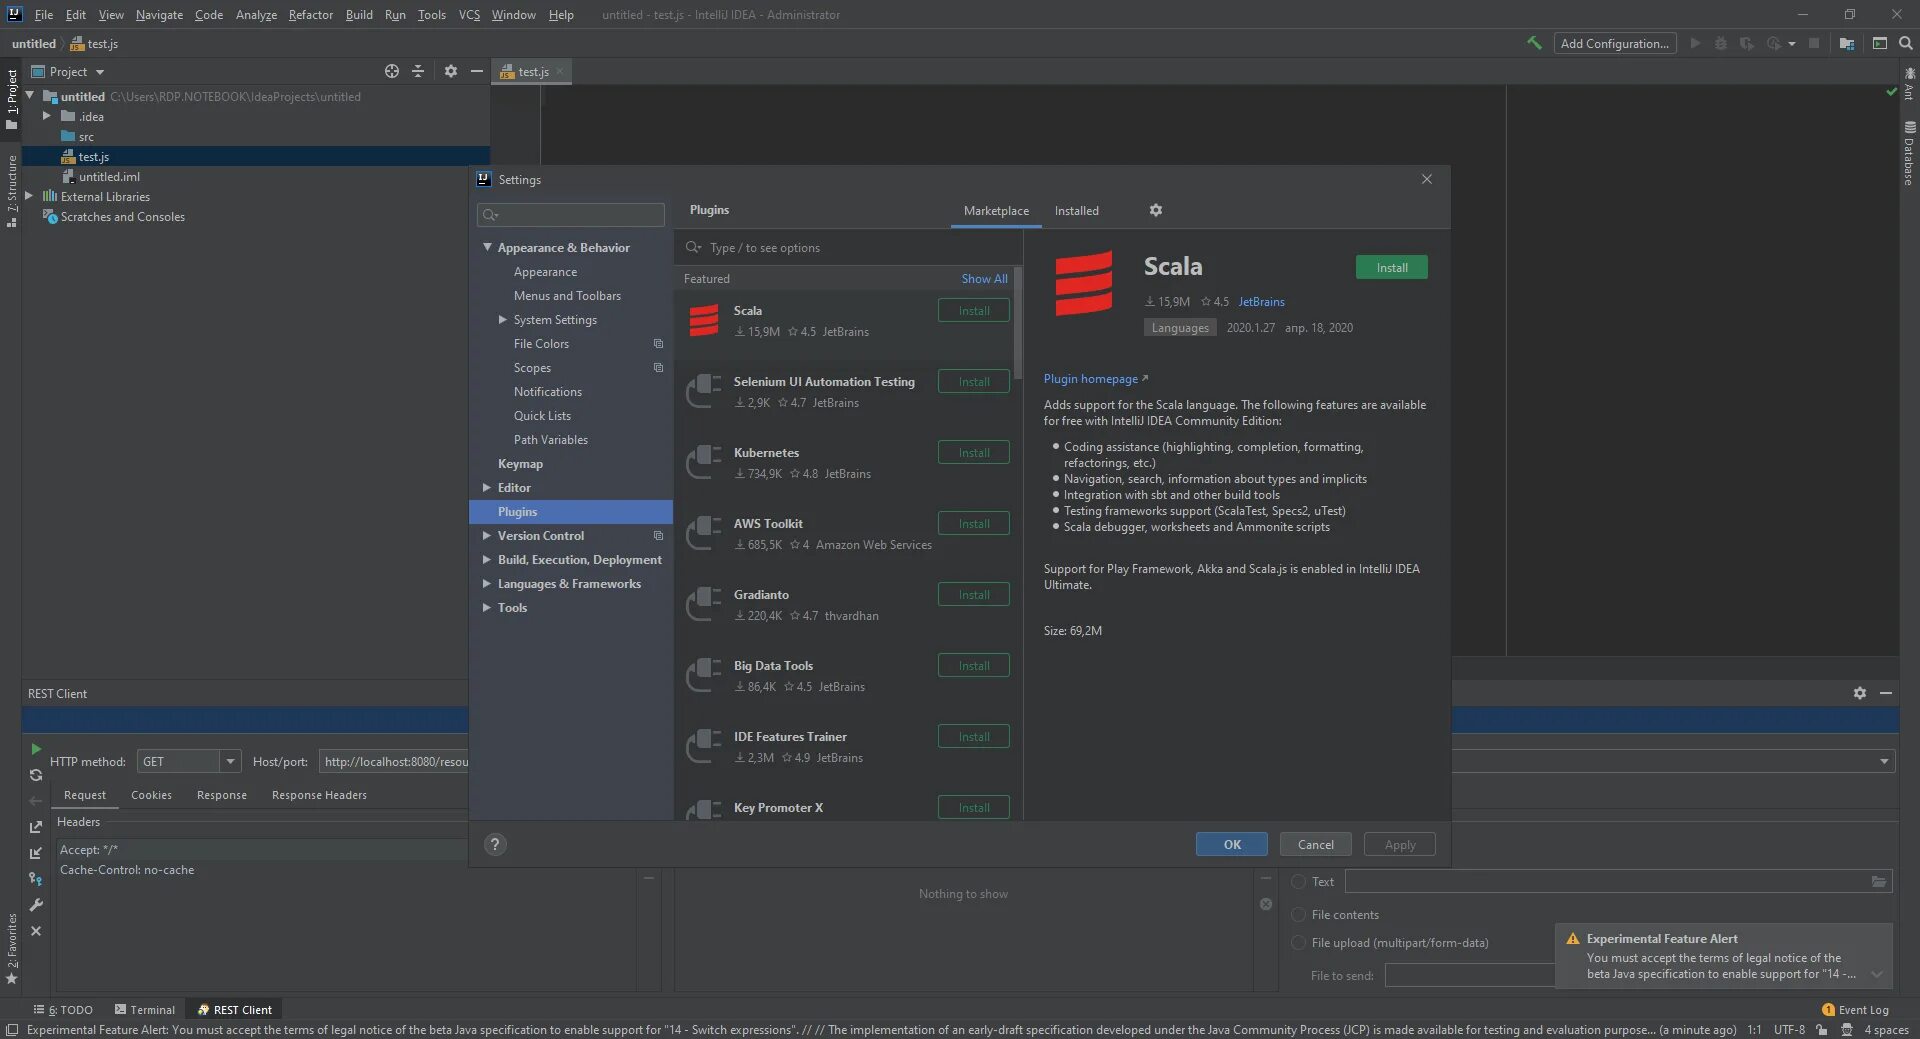Open the Favorites side tool window
Viewport: 1920px width, 1039px height.
(x=12, y=948)
